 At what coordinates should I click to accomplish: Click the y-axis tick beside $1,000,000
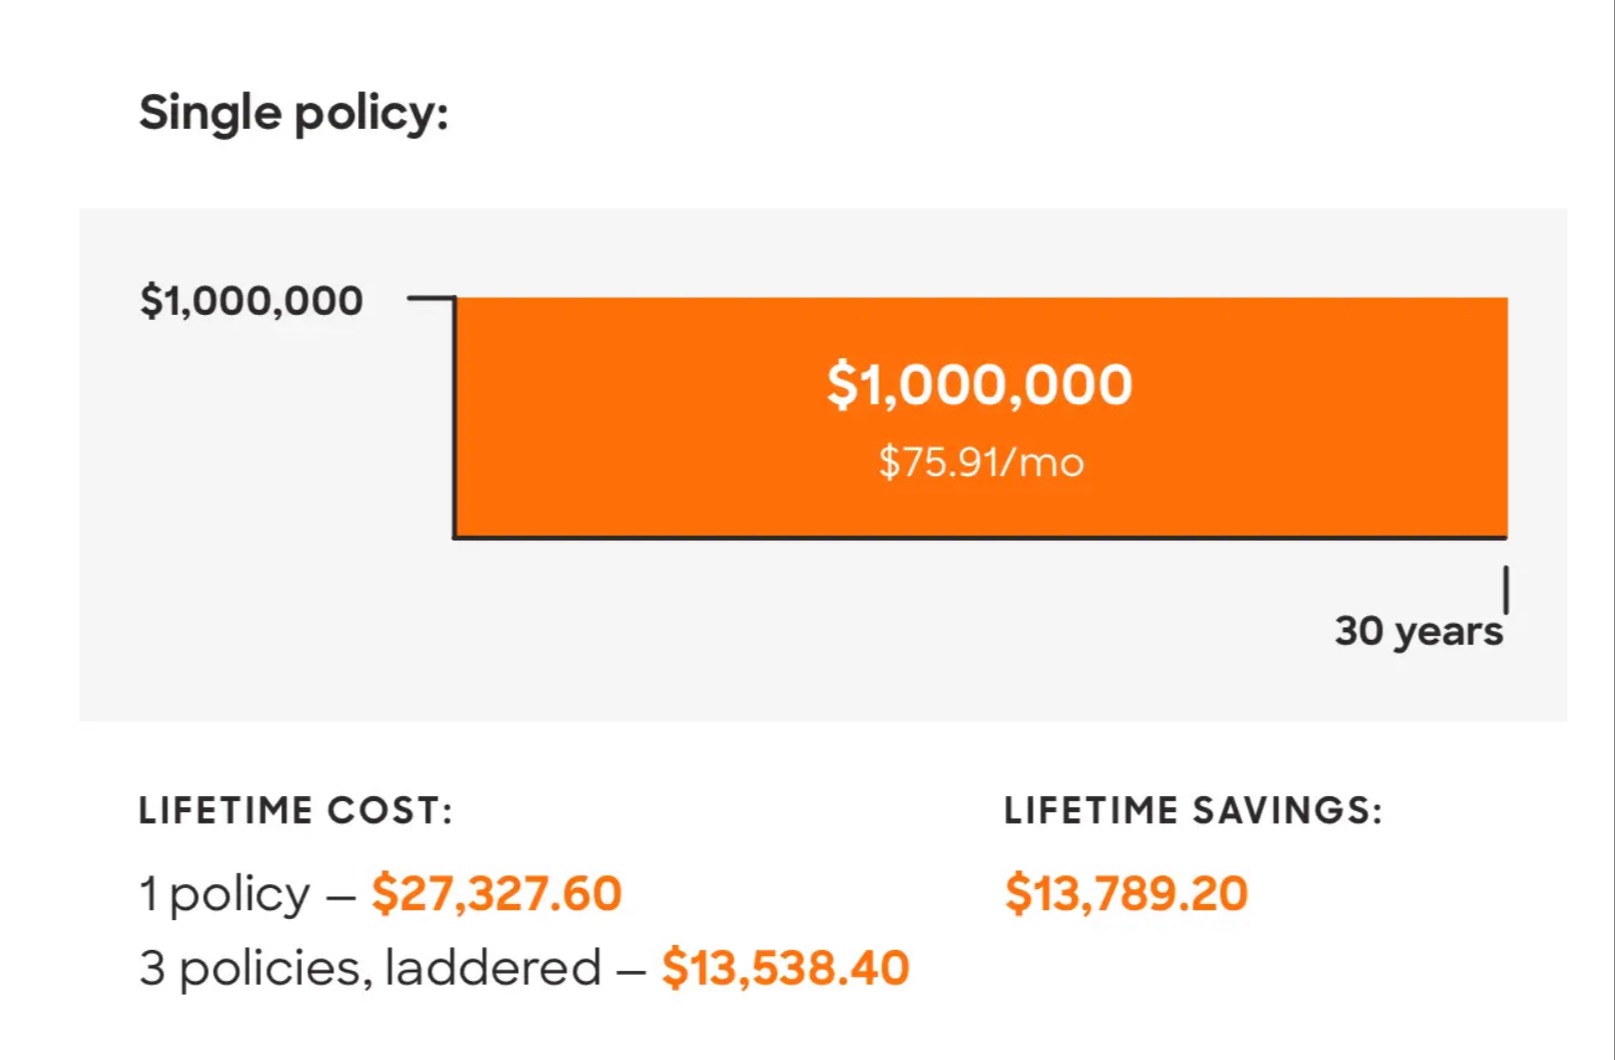click(431, 297)
